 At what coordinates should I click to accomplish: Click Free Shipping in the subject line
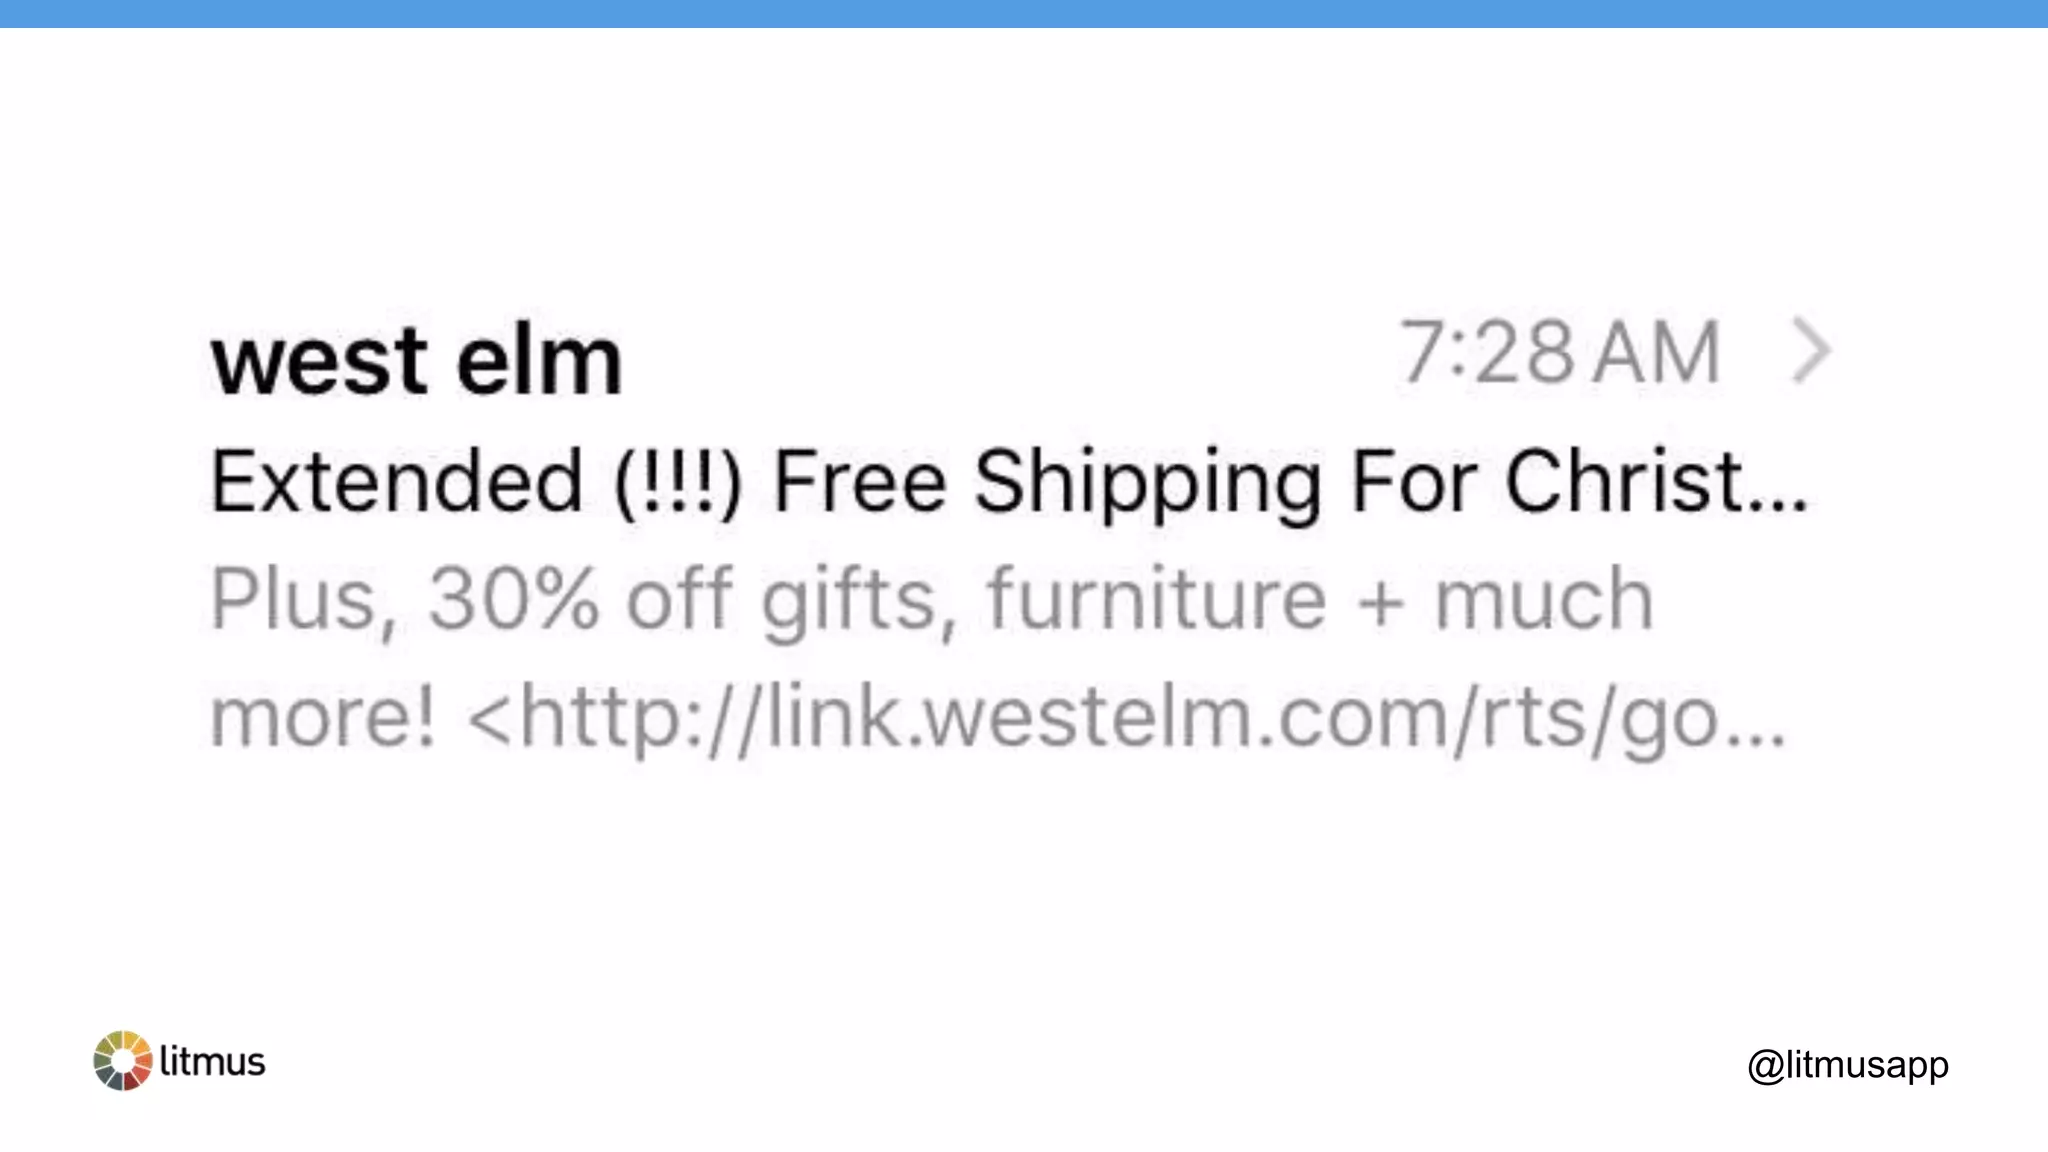pyautogui.click(x=1047, y=482)
